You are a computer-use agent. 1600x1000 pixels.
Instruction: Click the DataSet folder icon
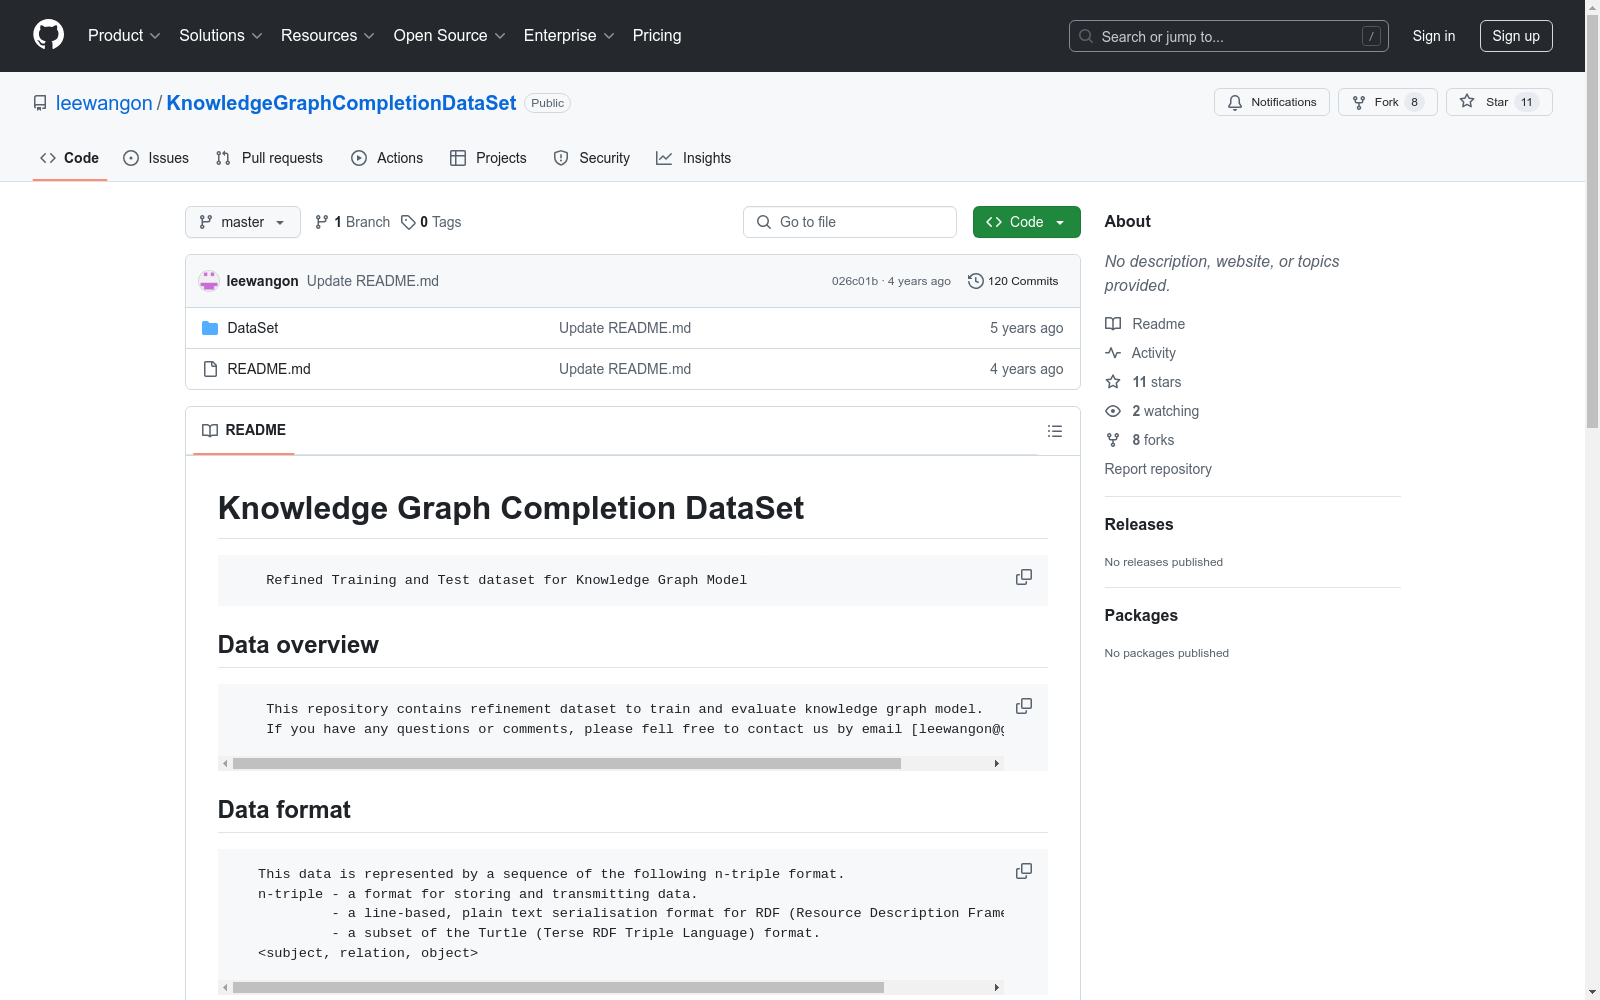click(210, 328)
